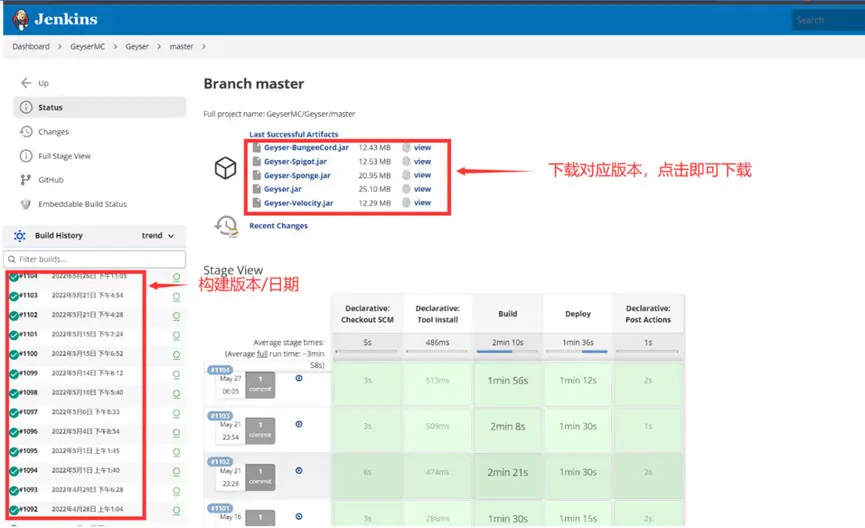The width and height of the screenshot is (865, 528).
Task: Click blue circle icon on #1104 stage row
Action: click(298, 378)
